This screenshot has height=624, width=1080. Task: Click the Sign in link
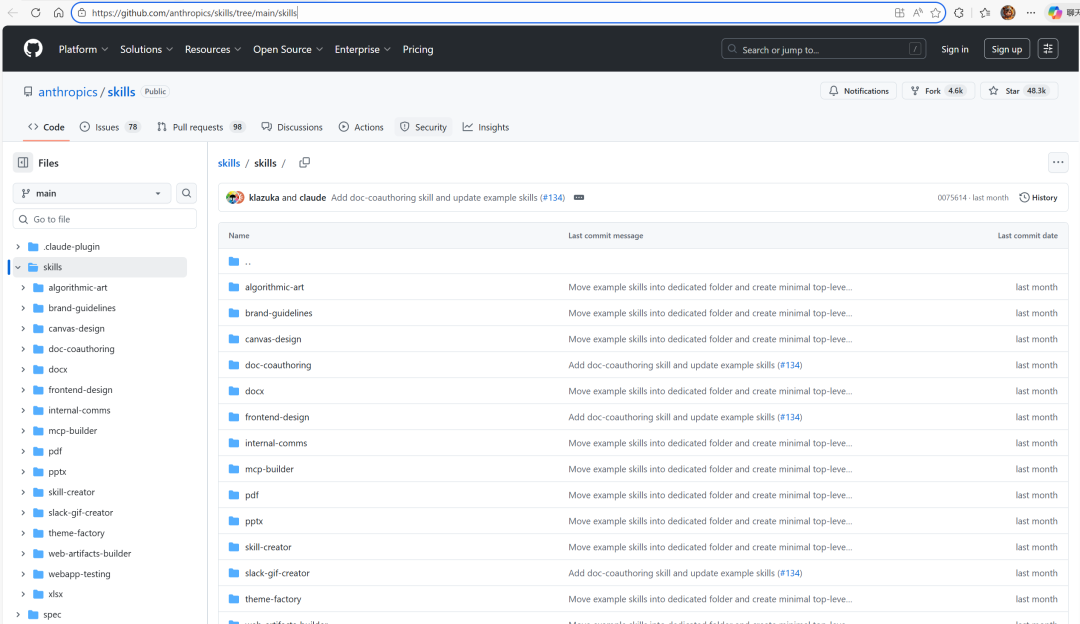coord(955,50)
